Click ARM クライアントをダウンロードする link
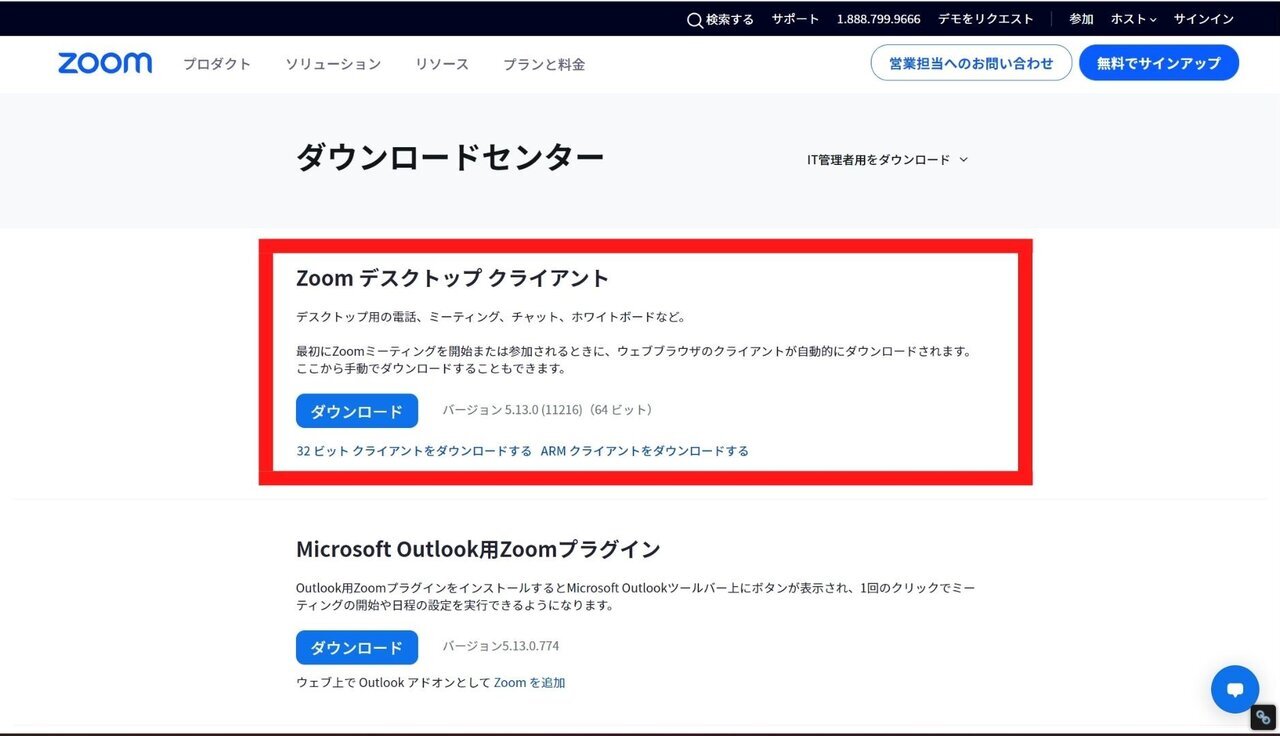The width and height of the screenshot is (1280, 736). coord(645,451)
